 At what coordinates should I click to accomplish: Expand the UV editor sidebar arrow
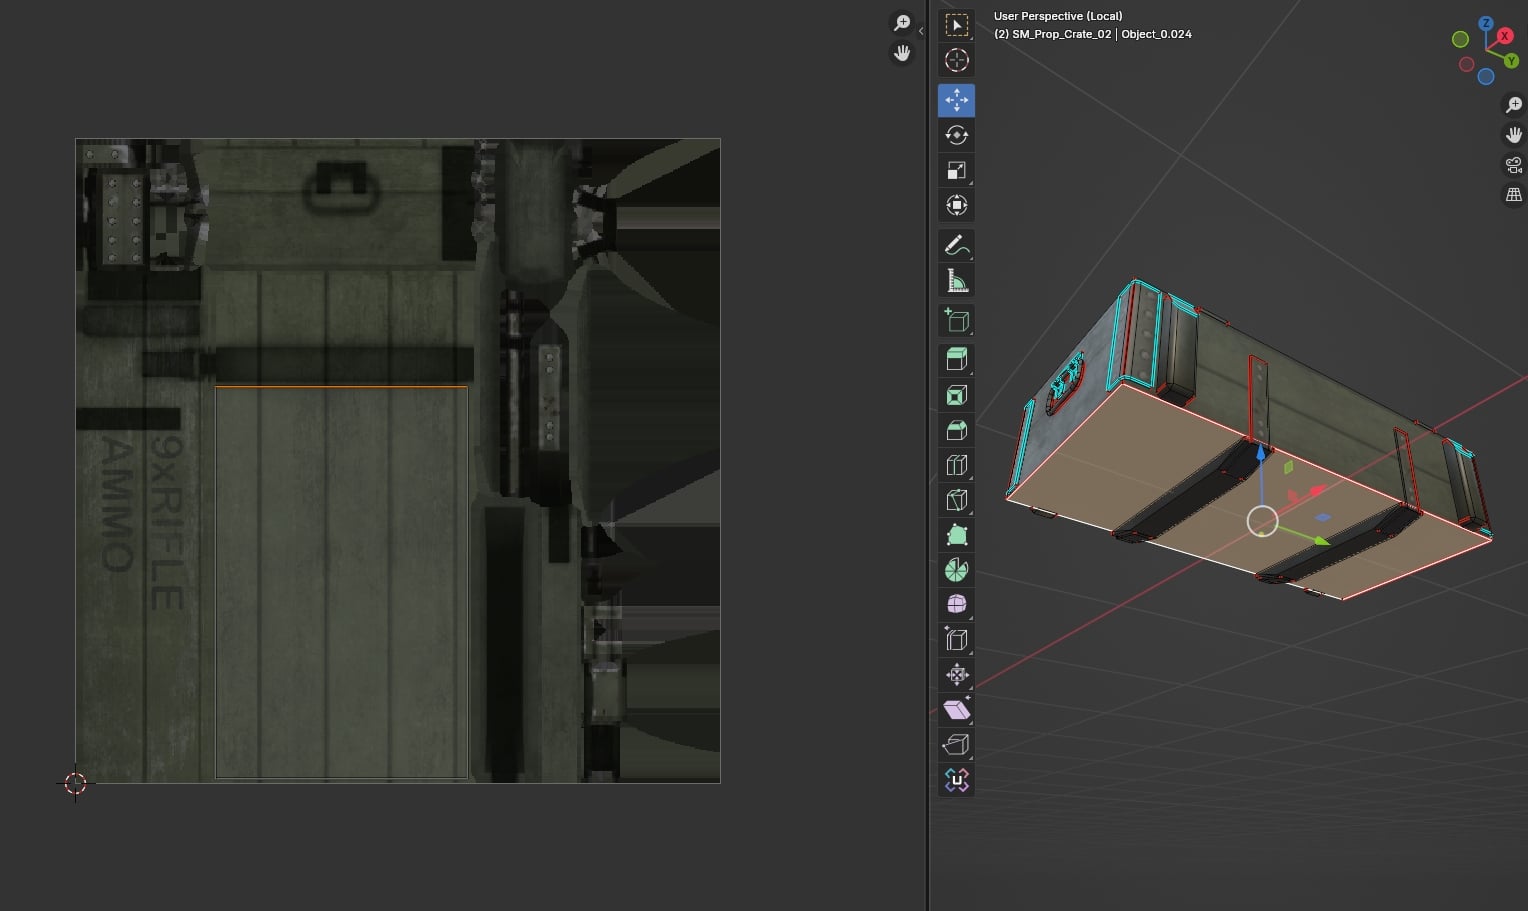tap(921, 31)
